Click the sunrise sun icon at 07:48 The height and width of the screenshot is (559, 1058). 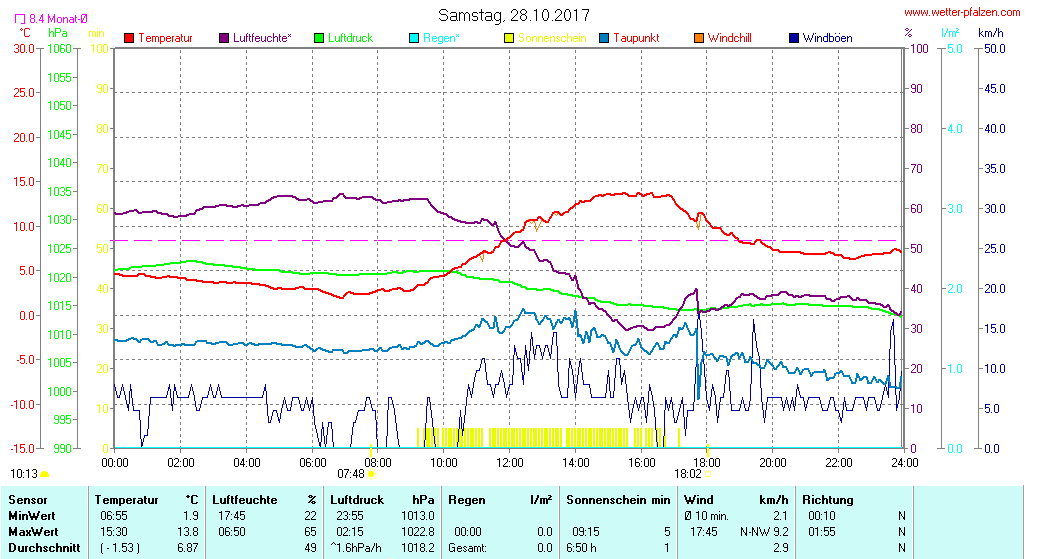(x=371, y=475)
